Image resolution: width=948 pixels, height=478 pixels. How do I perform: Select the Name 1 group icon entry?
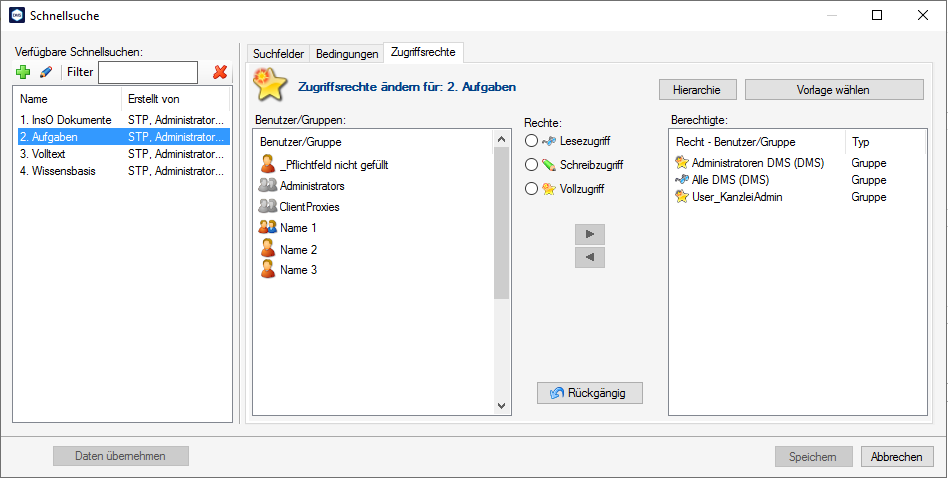click(x=287, y=228)
